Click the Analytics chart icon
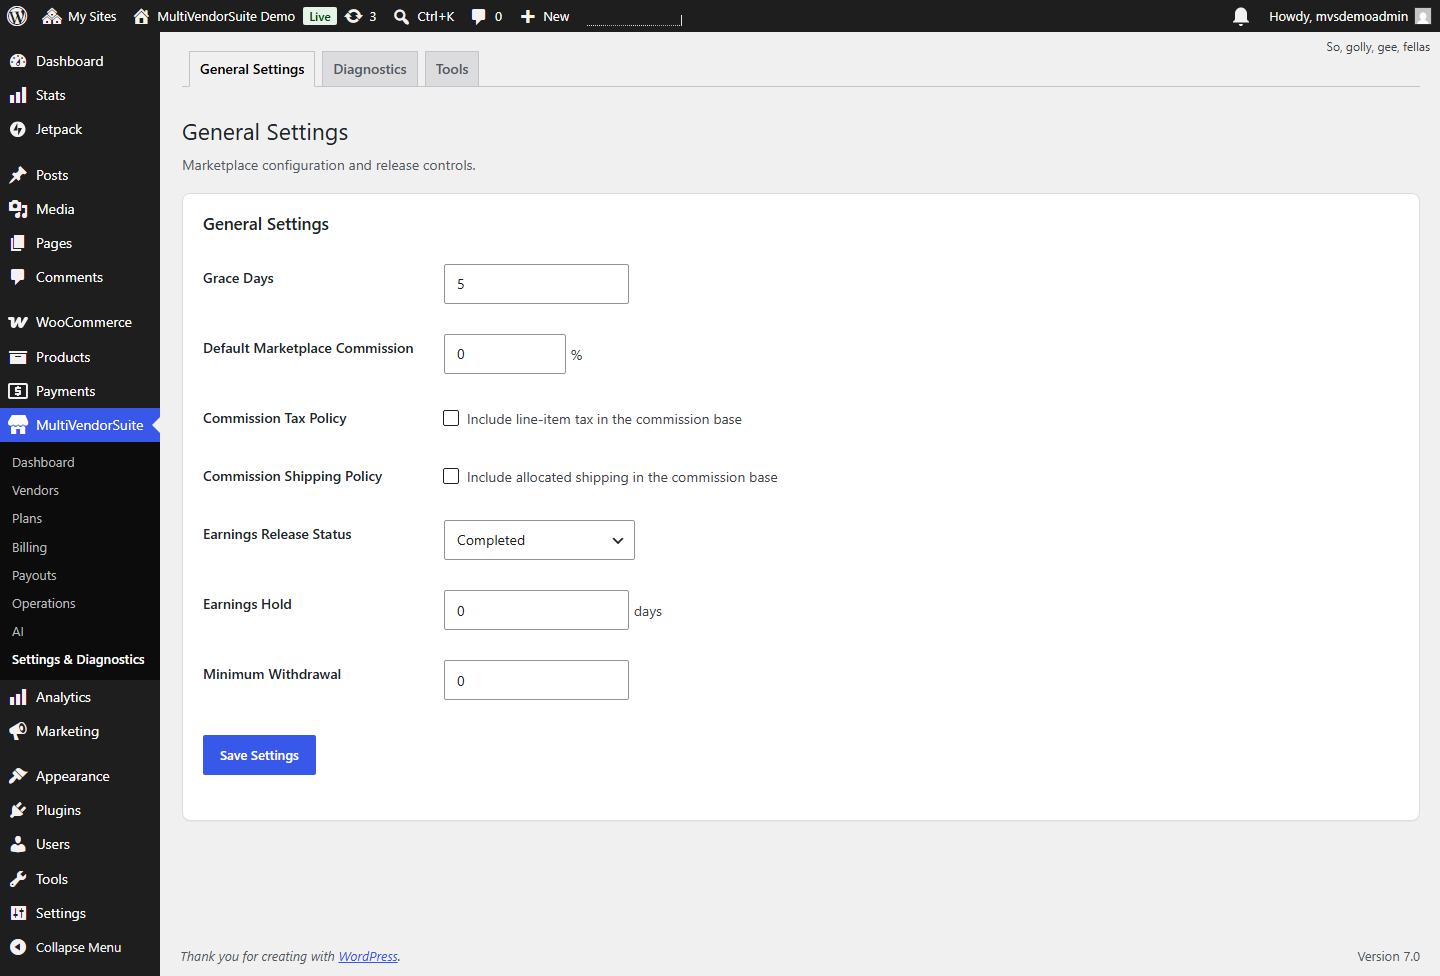This screenshot has width=1440, height=976. tap(18, 697)
